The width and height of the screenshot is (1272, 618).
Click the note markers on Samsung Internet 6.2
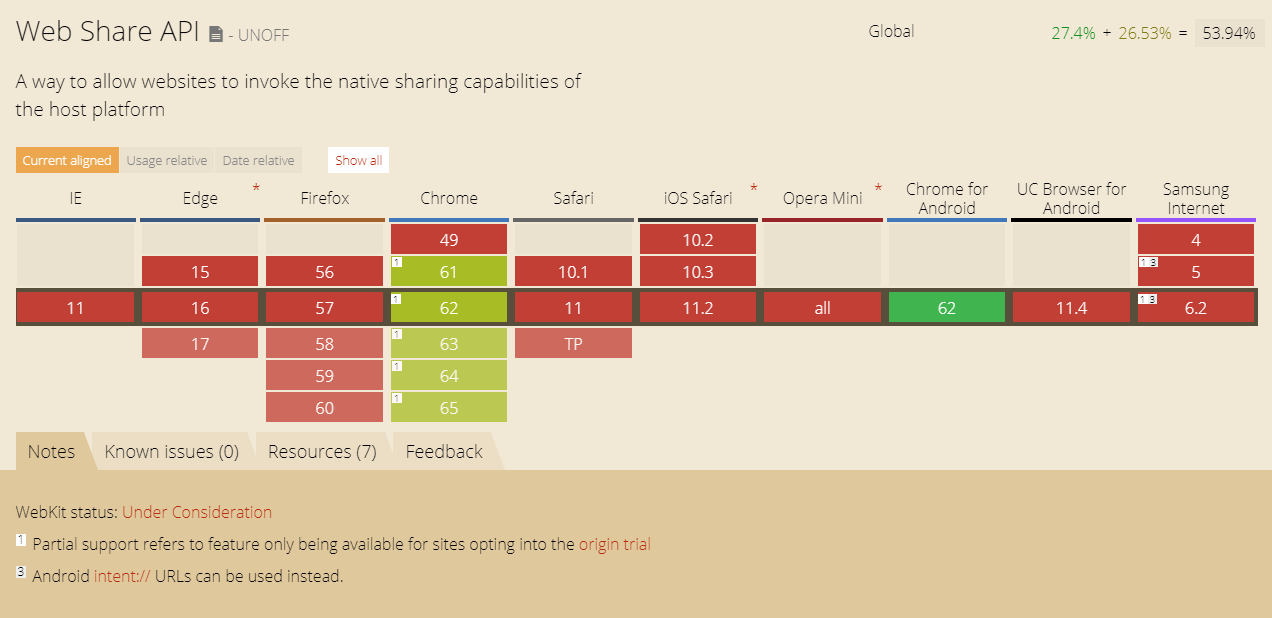click(x=1146, y=298)
